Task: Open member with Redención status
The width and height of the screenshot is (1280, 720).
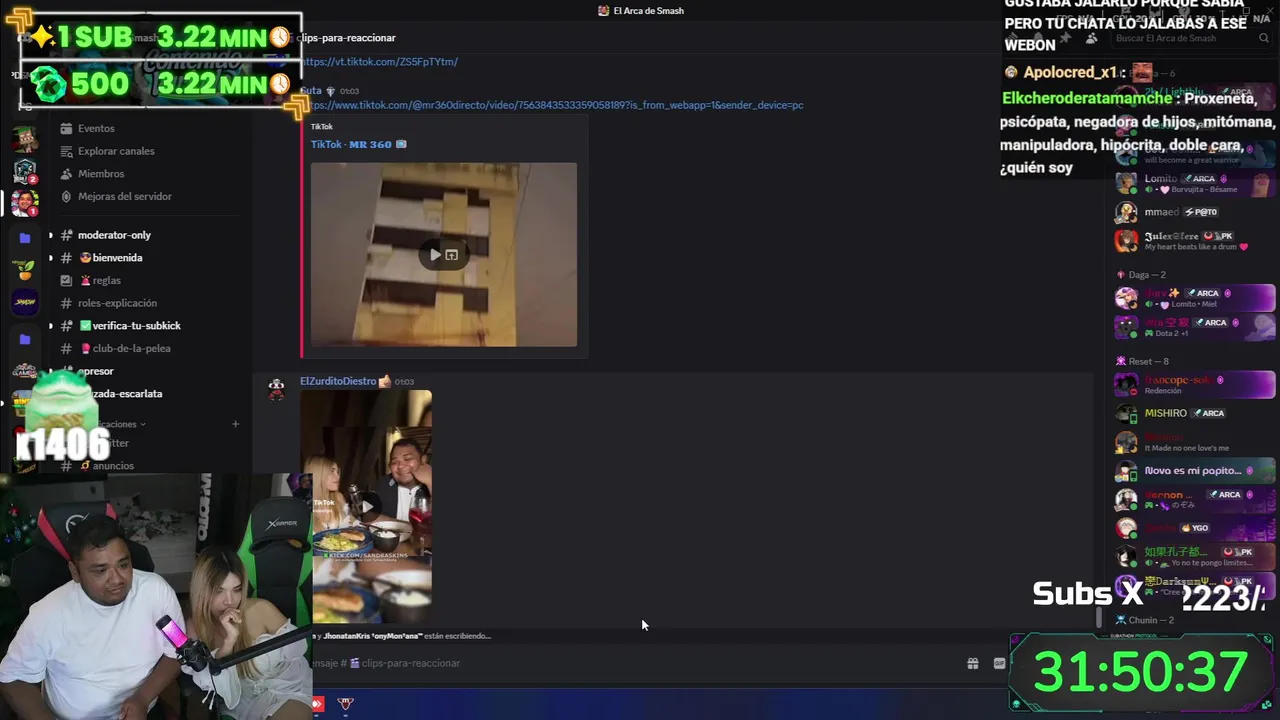Action: (x=1195, y=385)
